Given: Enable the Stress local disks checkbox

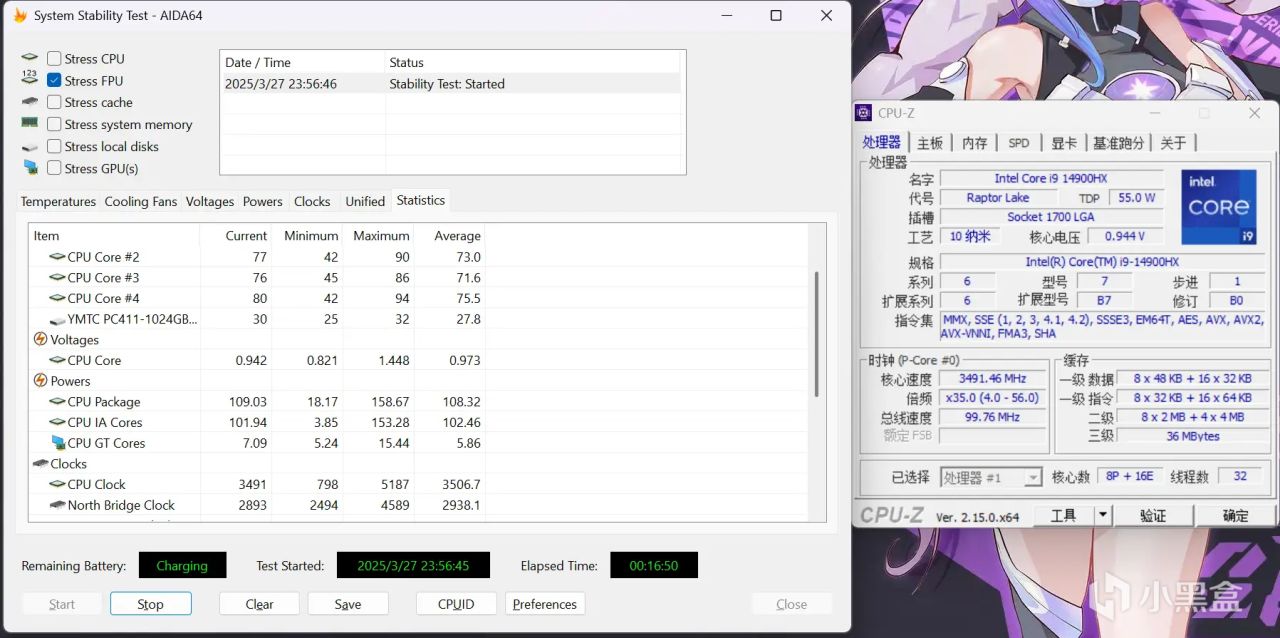Looking at the screenshot, I should 54,146.
